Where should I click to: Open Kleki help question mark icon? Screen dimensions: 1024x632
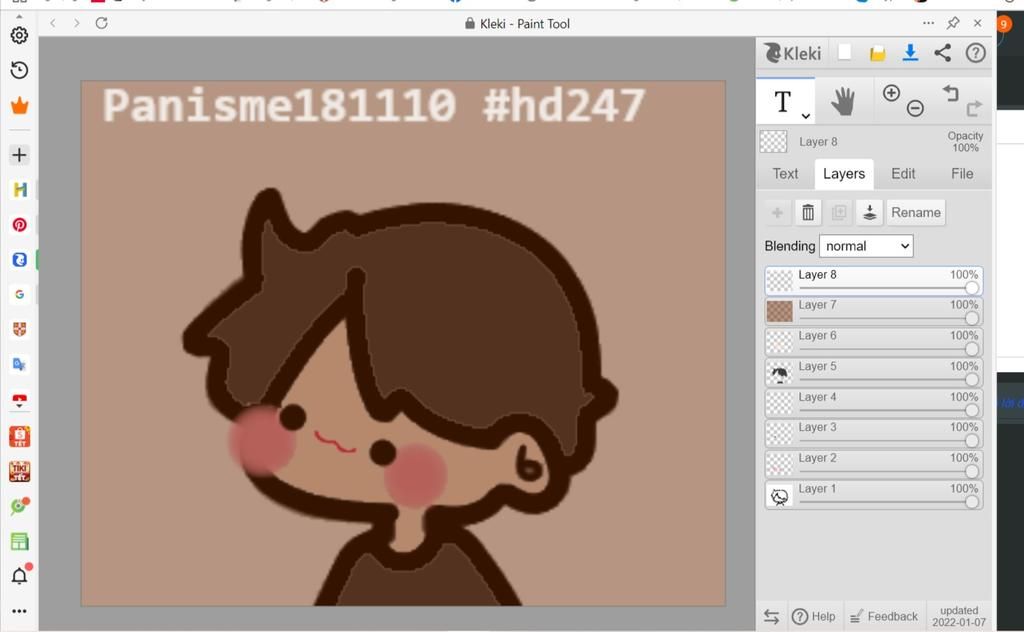(975, 53)
